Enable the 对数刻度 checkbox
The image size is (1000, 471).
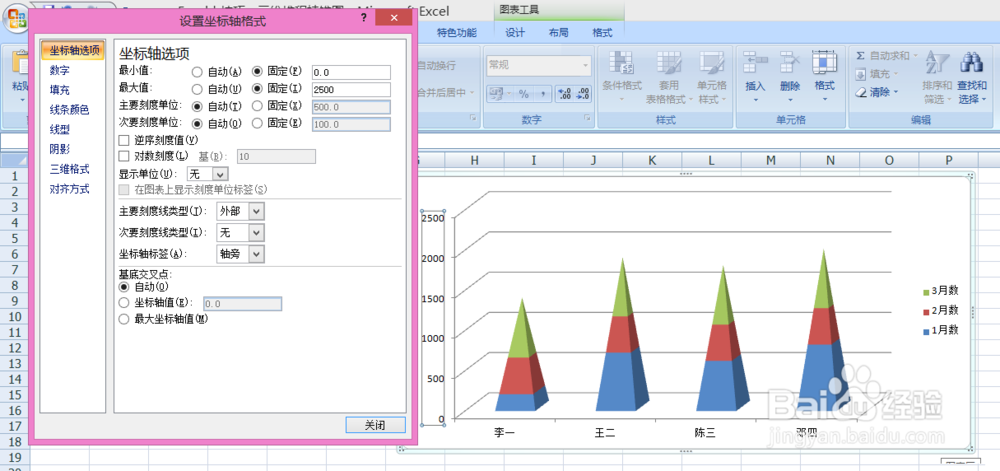(124, 156)
